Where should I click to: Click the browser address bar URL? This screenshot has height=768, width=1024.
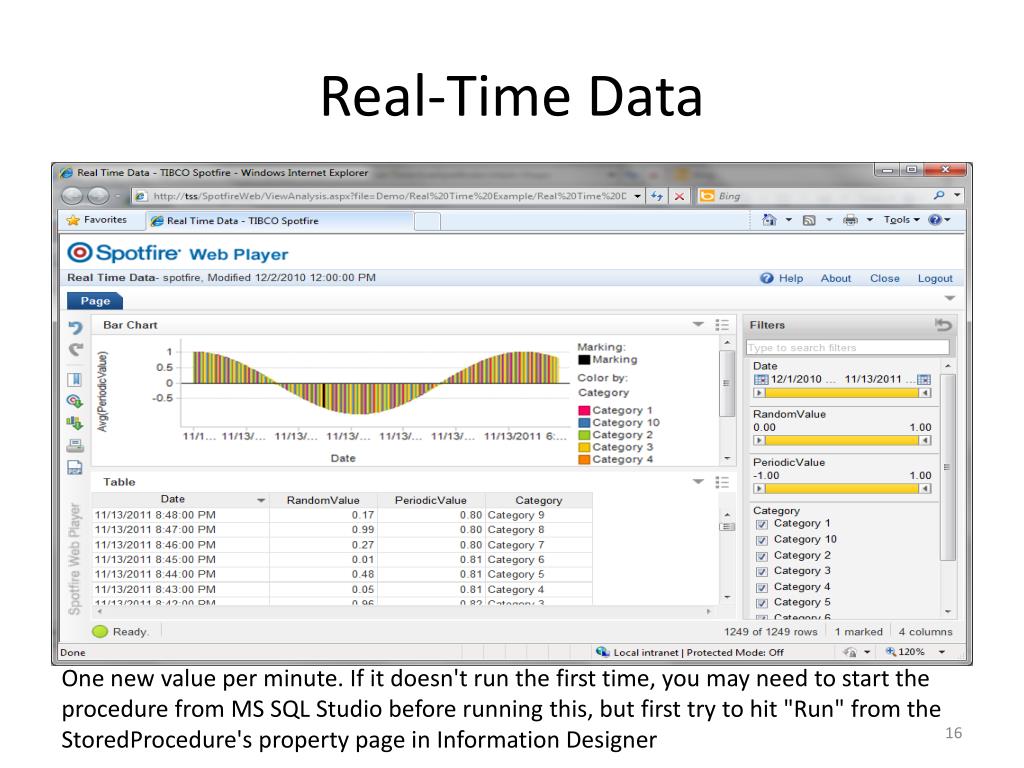click(x=389, y=196)
